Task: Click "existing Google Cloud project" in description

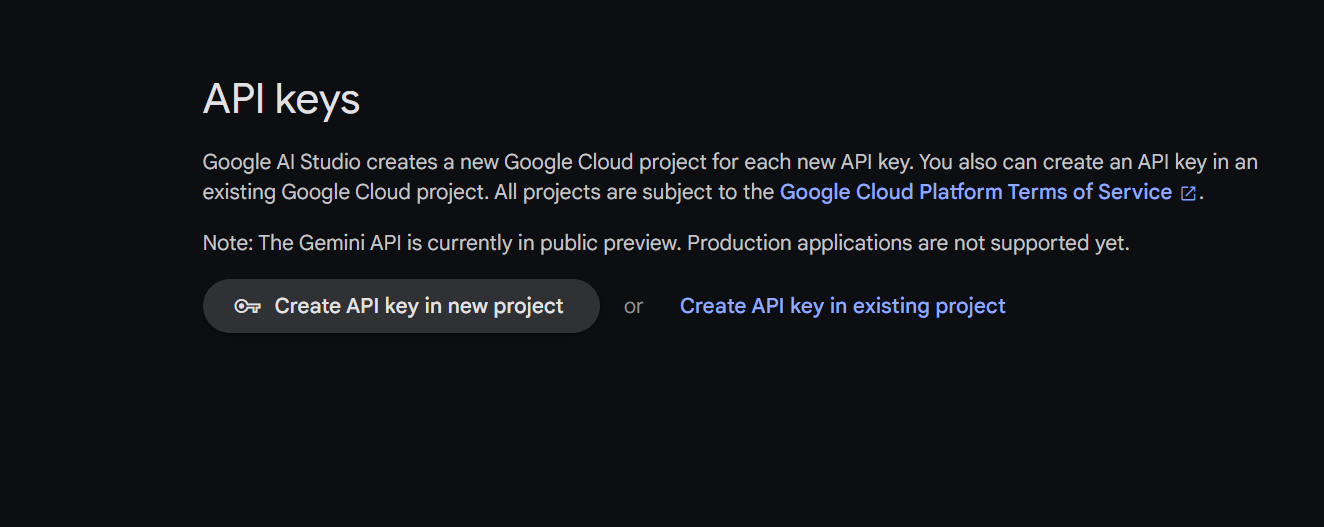Action: [346, 192]
